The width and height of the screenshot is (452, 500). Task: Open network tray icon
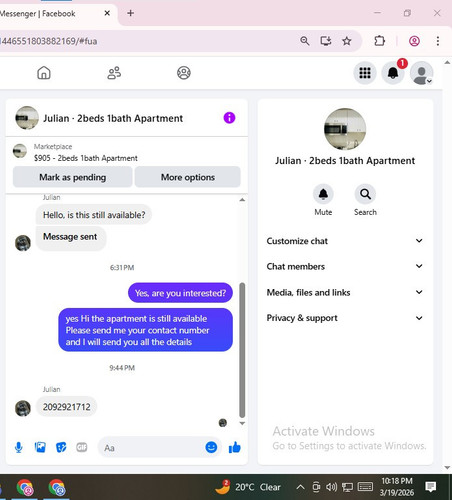pyautogui.click(x=347, y=487)
